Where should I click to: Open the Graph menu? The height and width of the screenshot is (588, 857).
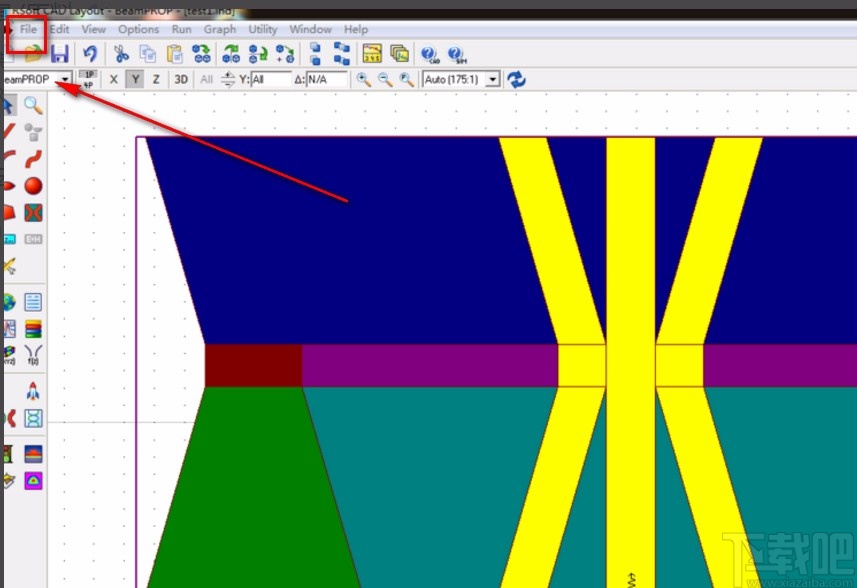coord(220,29)
